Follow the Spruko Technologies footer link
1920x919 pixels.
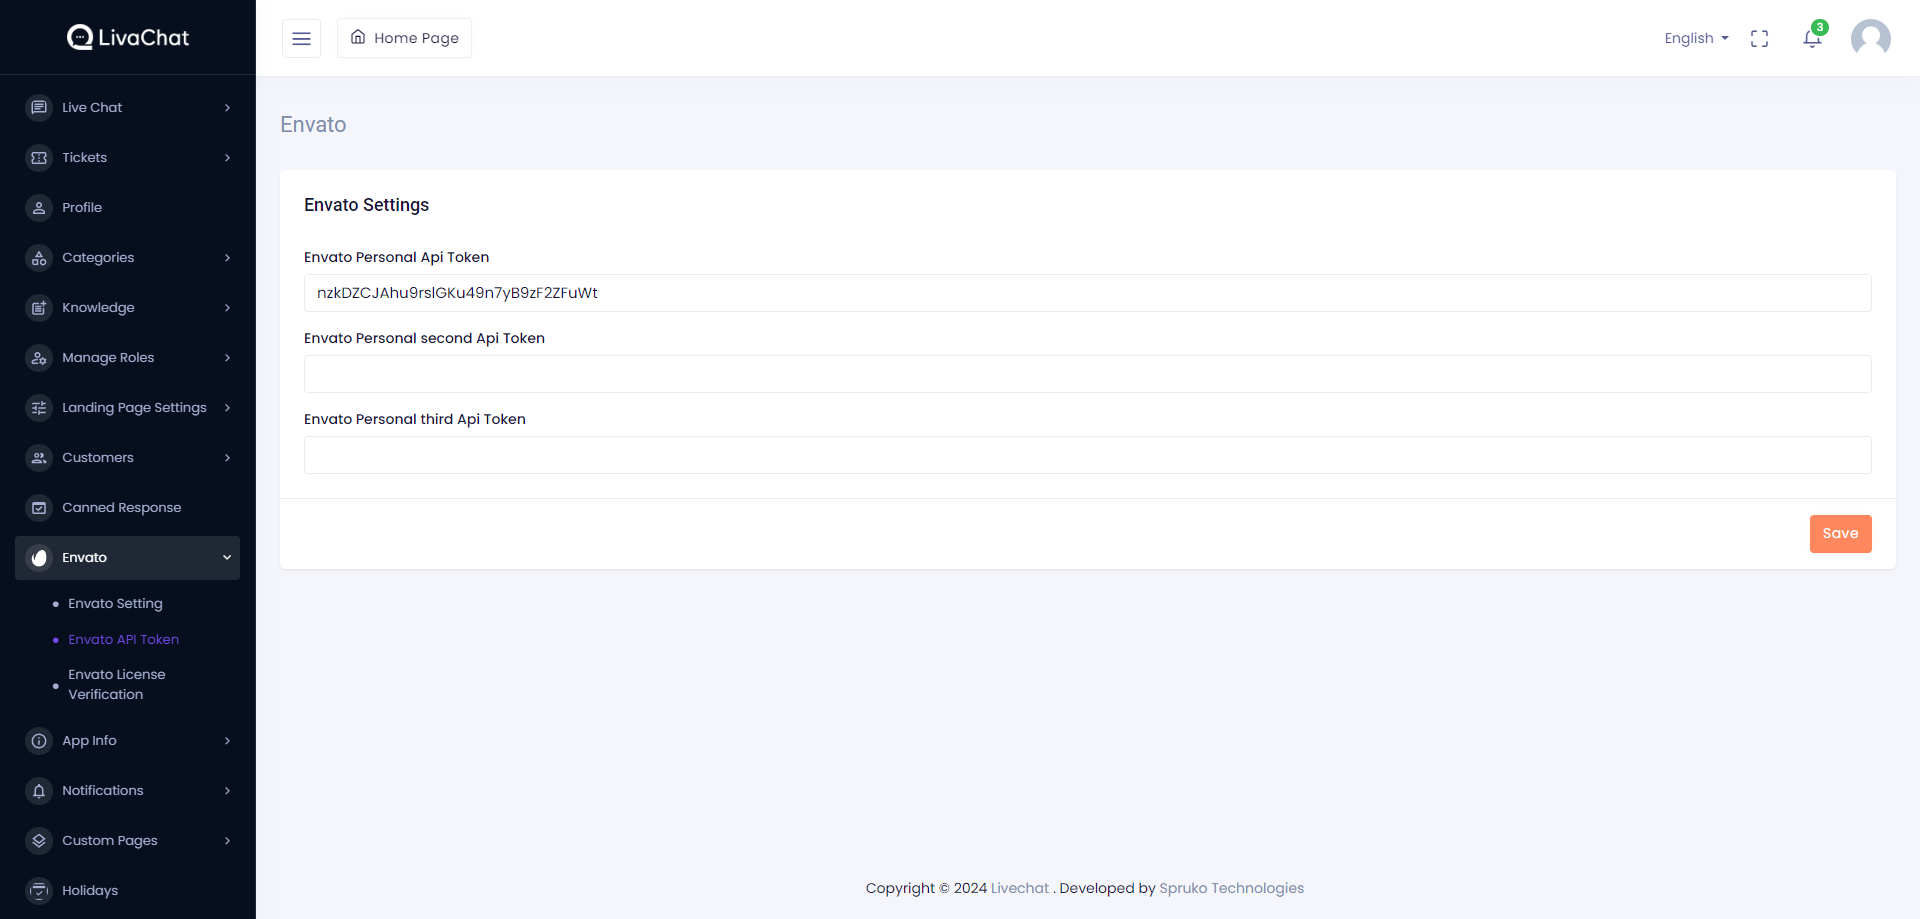point(1232,888)
